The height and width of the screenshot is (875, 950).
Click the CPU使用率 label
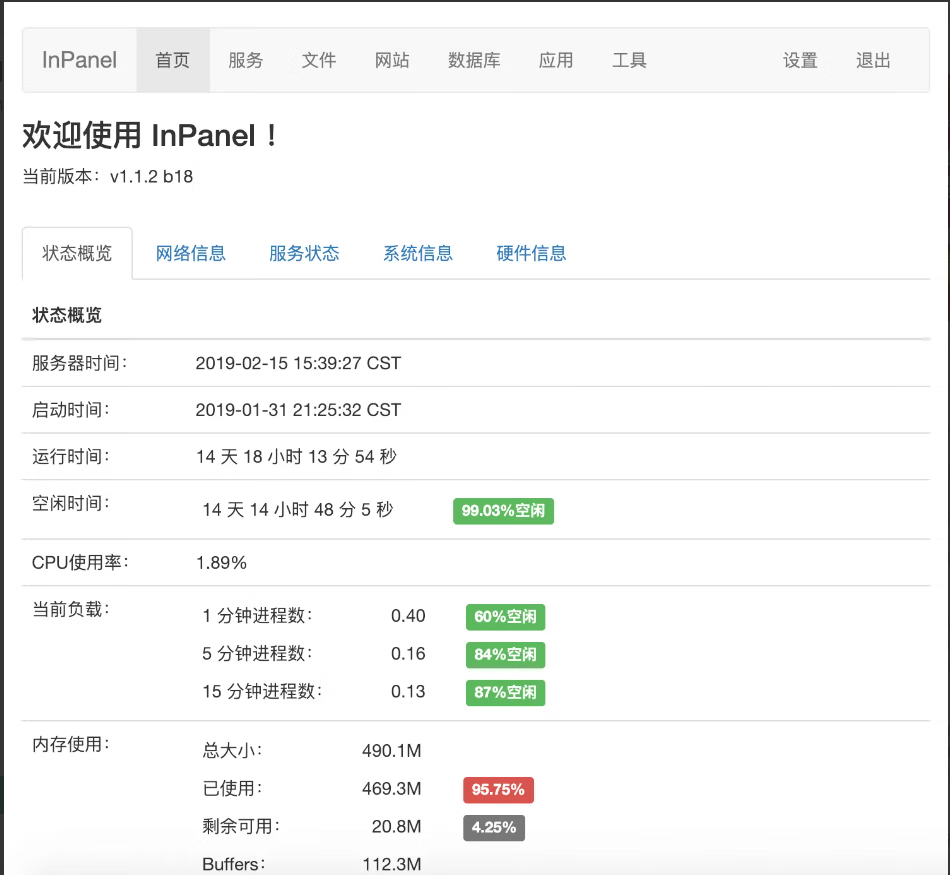[x=80, y=563]
